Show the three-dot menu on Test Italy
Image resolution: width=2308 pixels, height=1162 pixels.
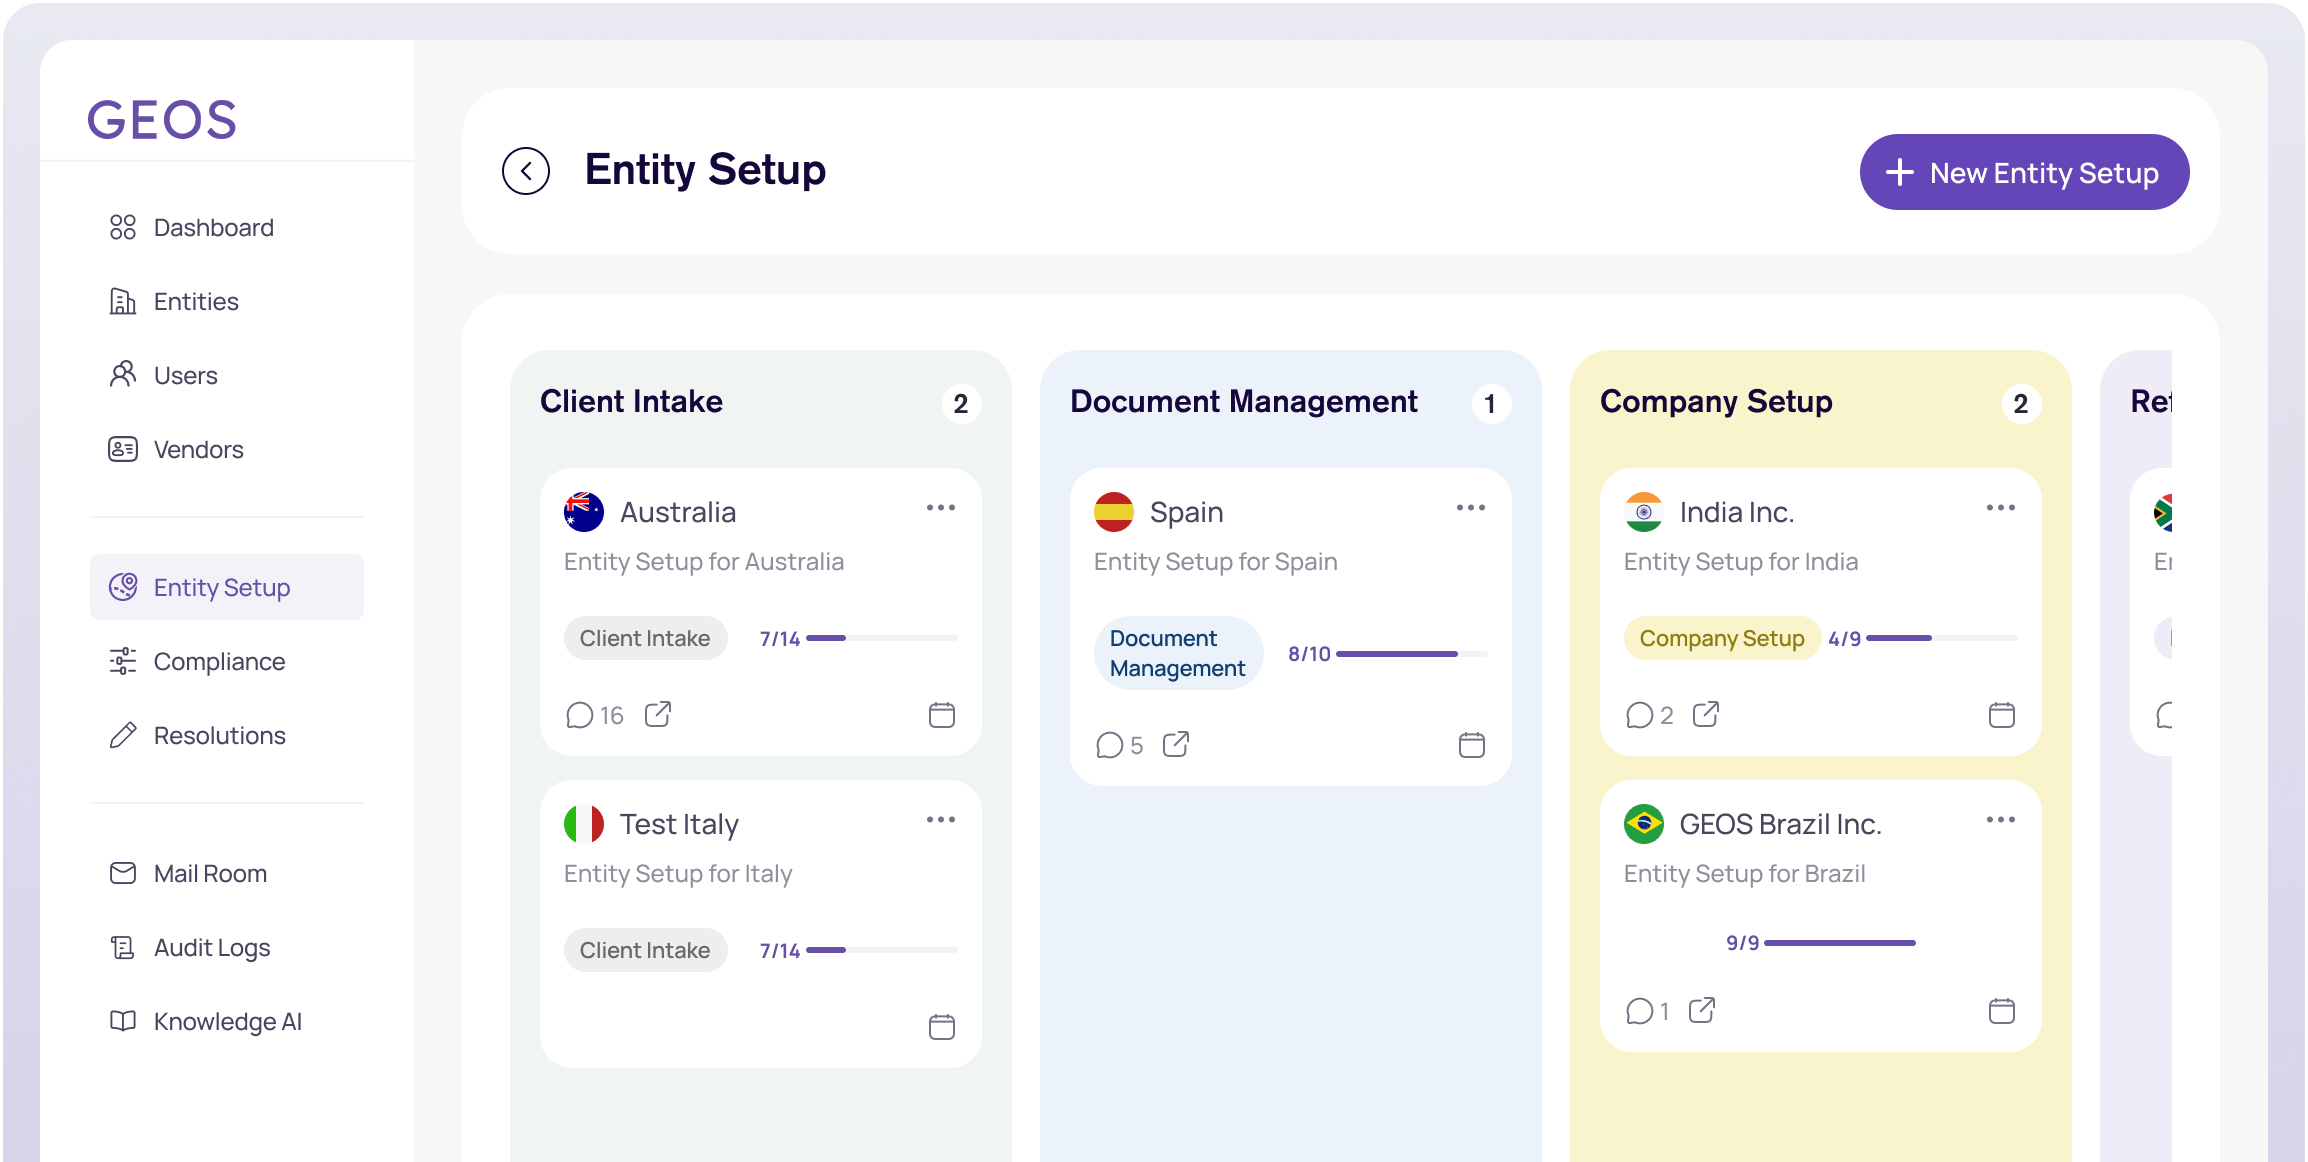pos(941,820)
